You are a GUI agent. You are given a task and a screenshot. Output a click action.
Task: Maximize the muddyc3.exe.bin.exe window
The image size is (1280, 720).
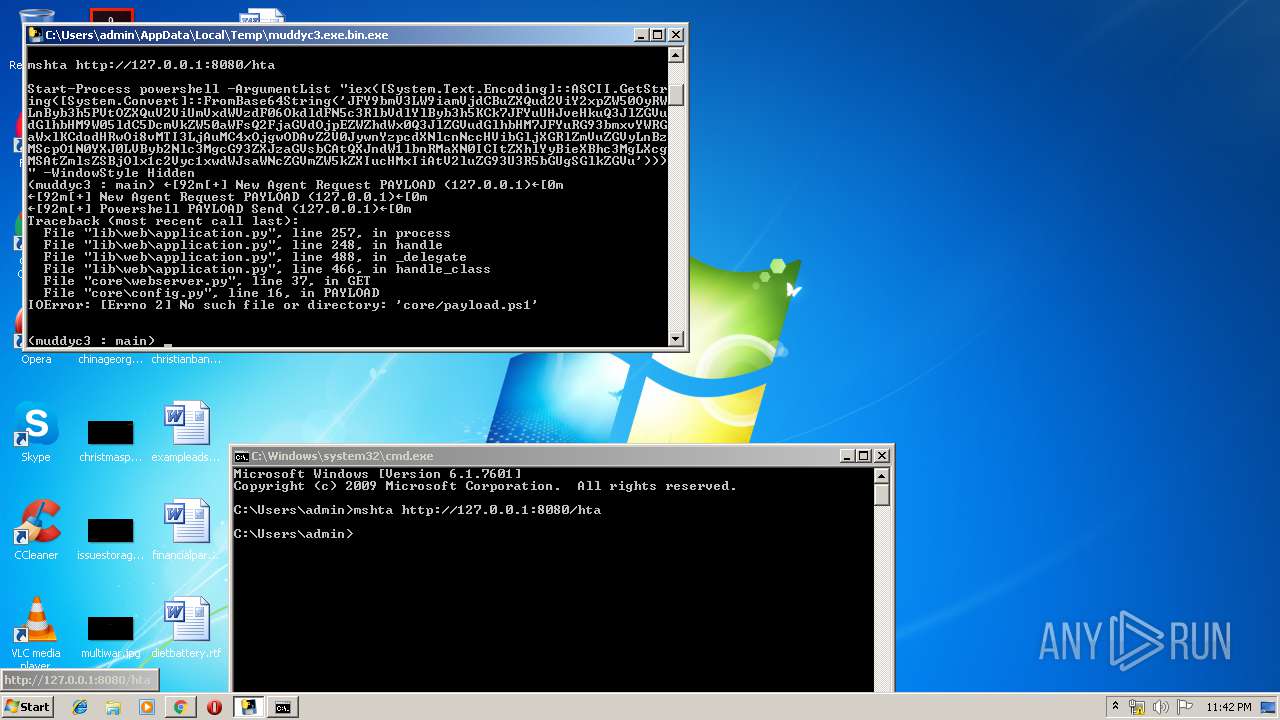657,35
